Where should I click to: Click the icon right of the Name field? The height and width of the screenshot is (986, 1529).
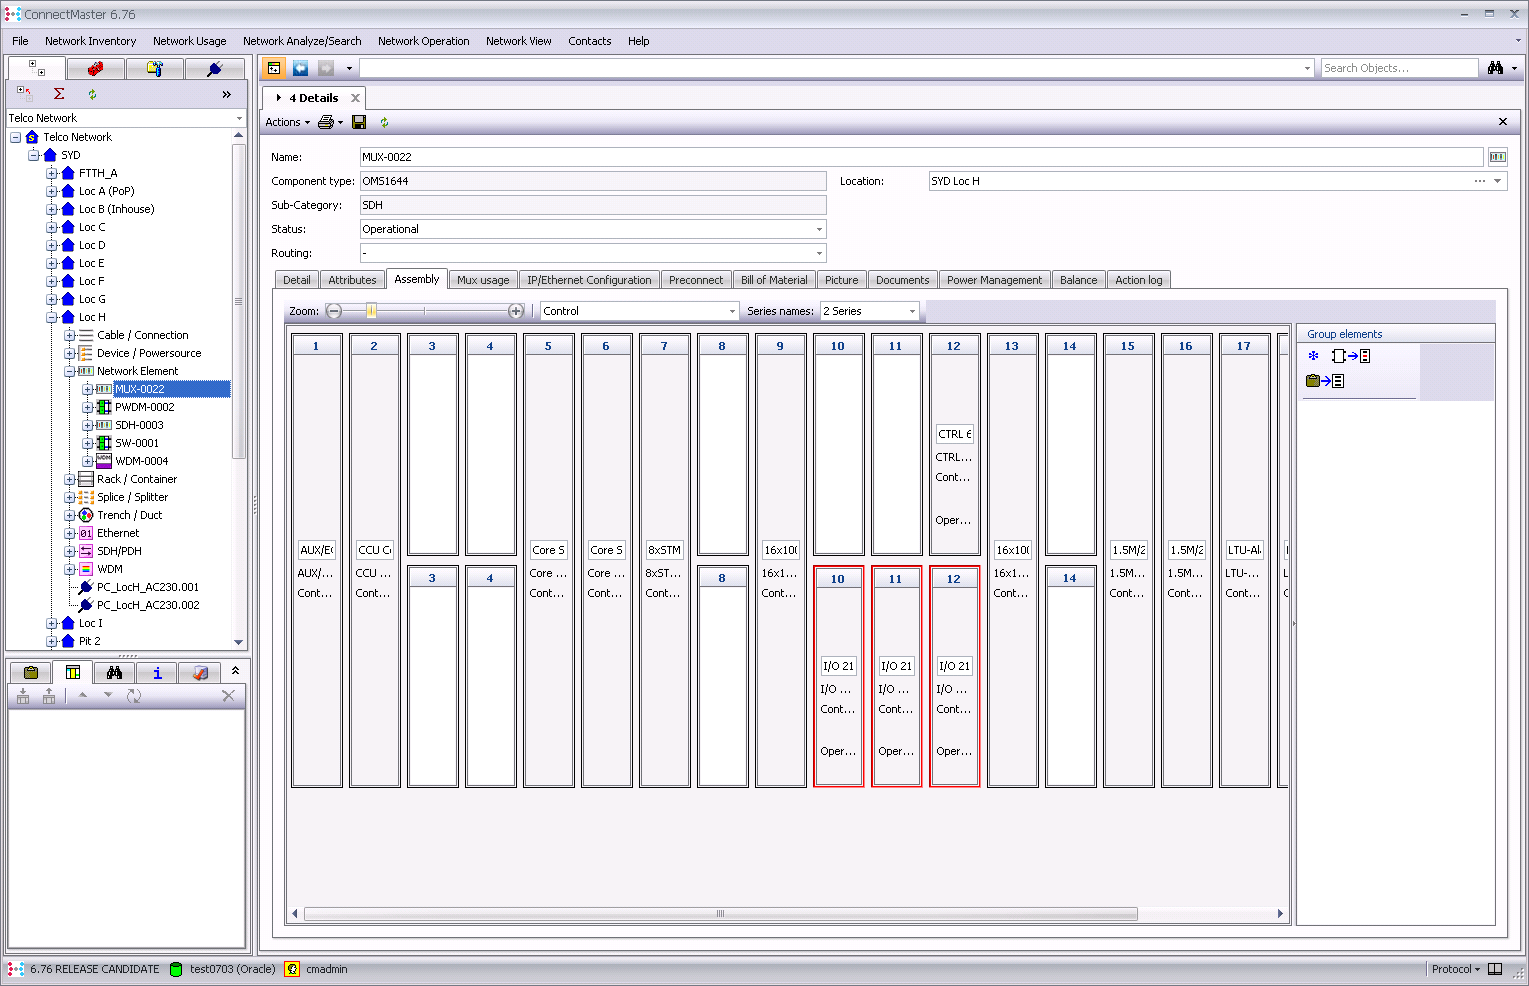(1497, 157)
